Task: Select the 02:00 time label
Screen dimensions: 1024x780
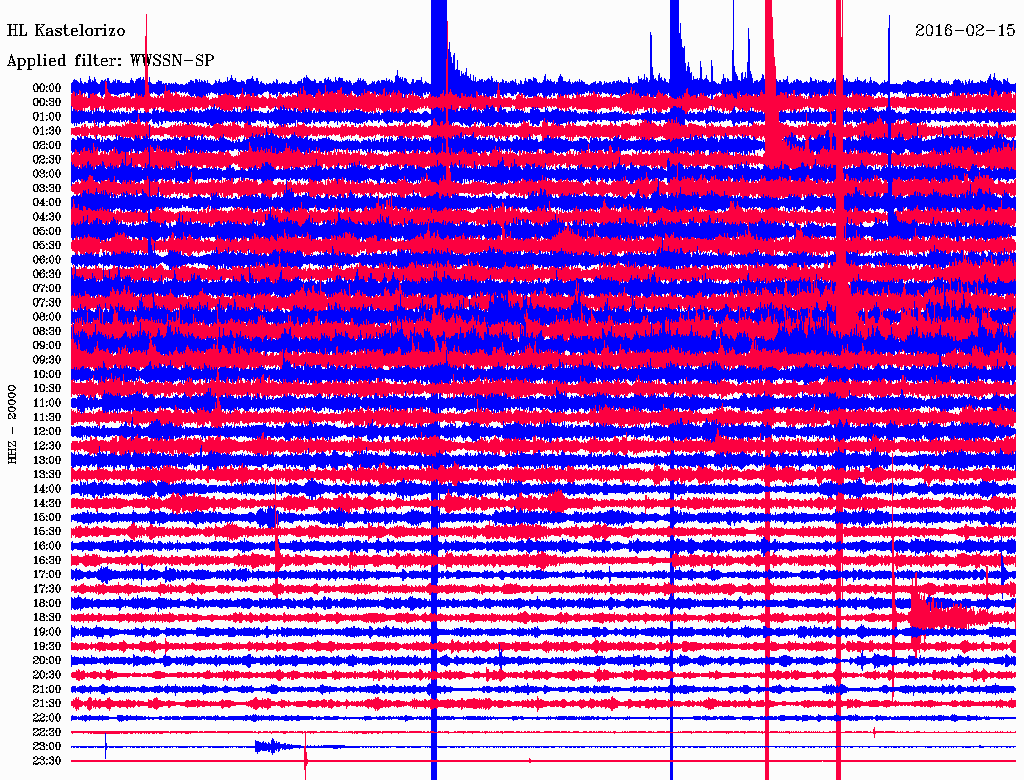Action: pos(47,146)
